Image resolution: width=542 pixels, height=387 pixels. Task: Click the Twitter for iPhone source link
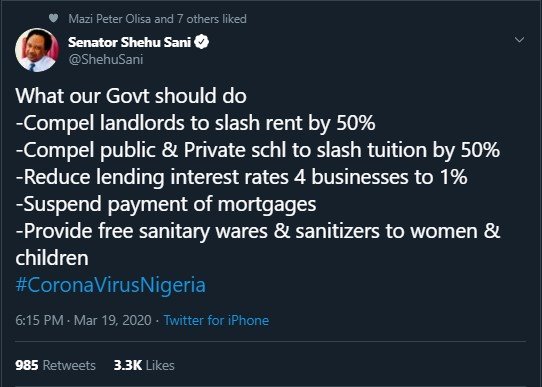[x=216, y=320]
